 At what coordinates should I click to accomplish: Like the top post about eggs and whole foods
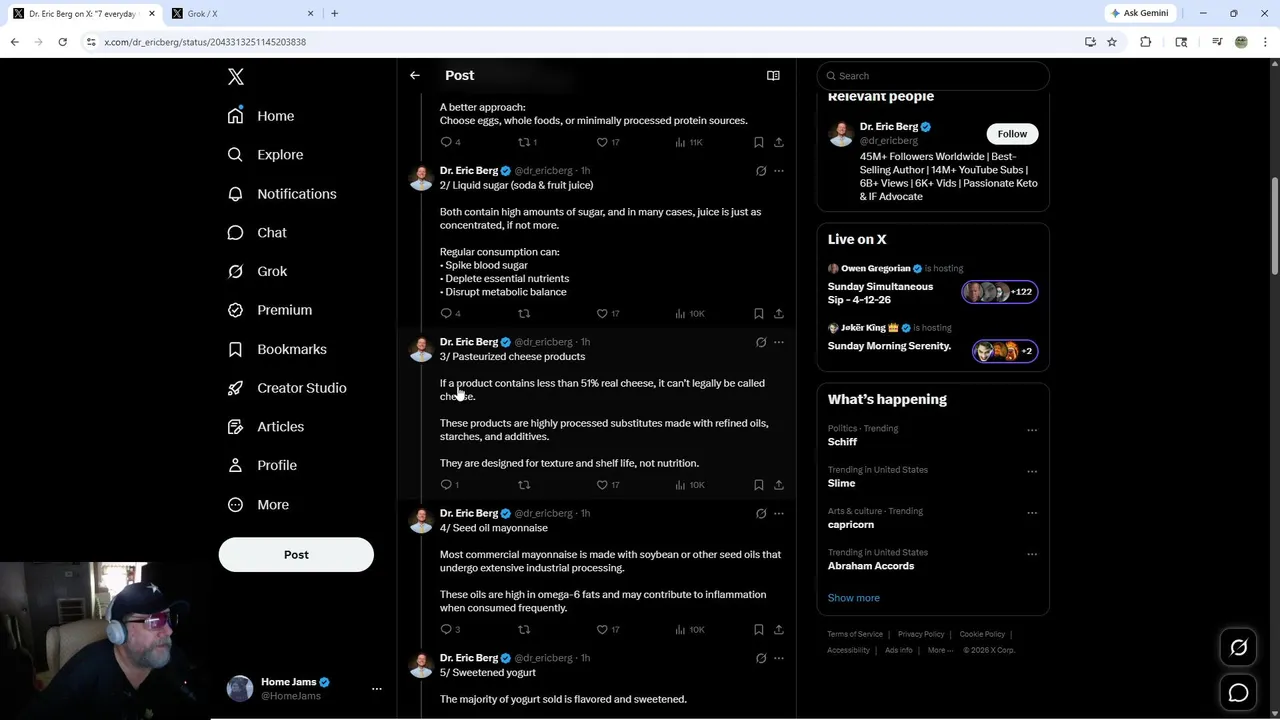(x=602, y=142)
